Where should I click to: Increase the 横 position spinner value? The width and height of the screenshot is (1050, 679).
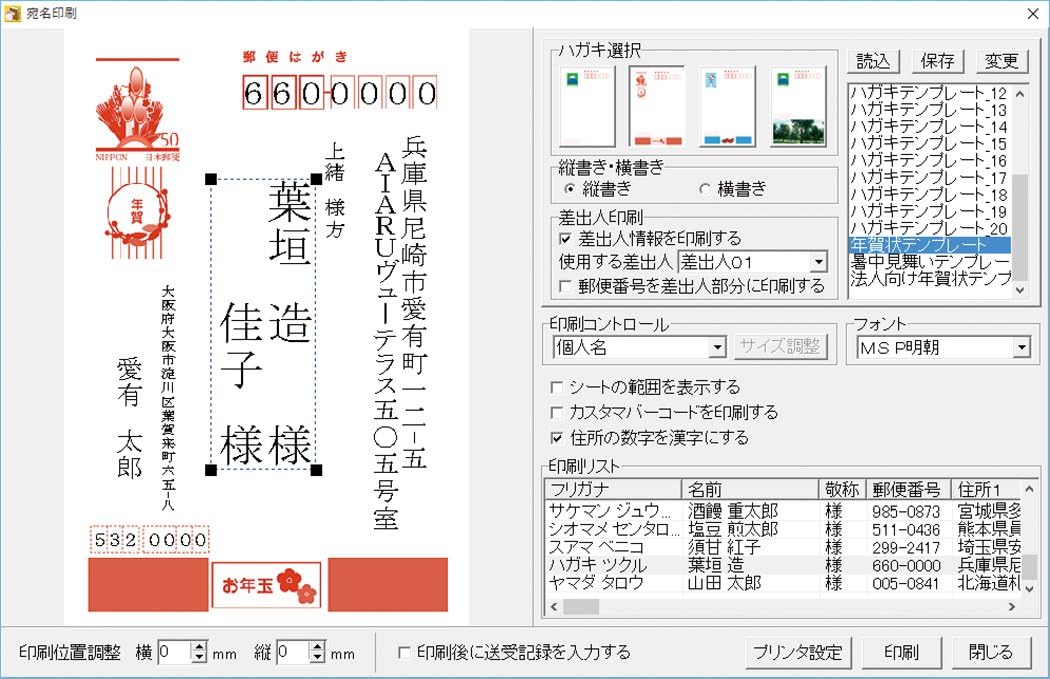pyautogui.click(x=198, y=647)
